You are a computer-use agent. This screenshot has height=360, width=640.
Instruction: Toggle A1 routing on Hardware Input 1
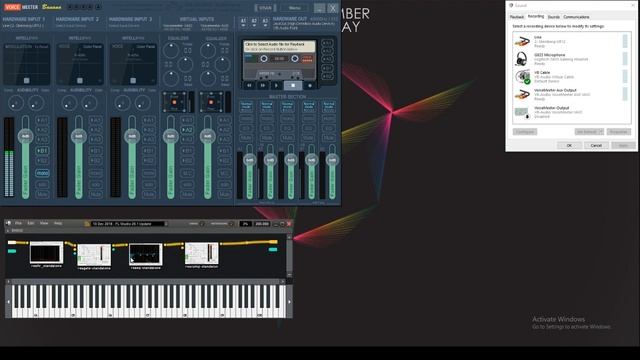click(42, 120)
